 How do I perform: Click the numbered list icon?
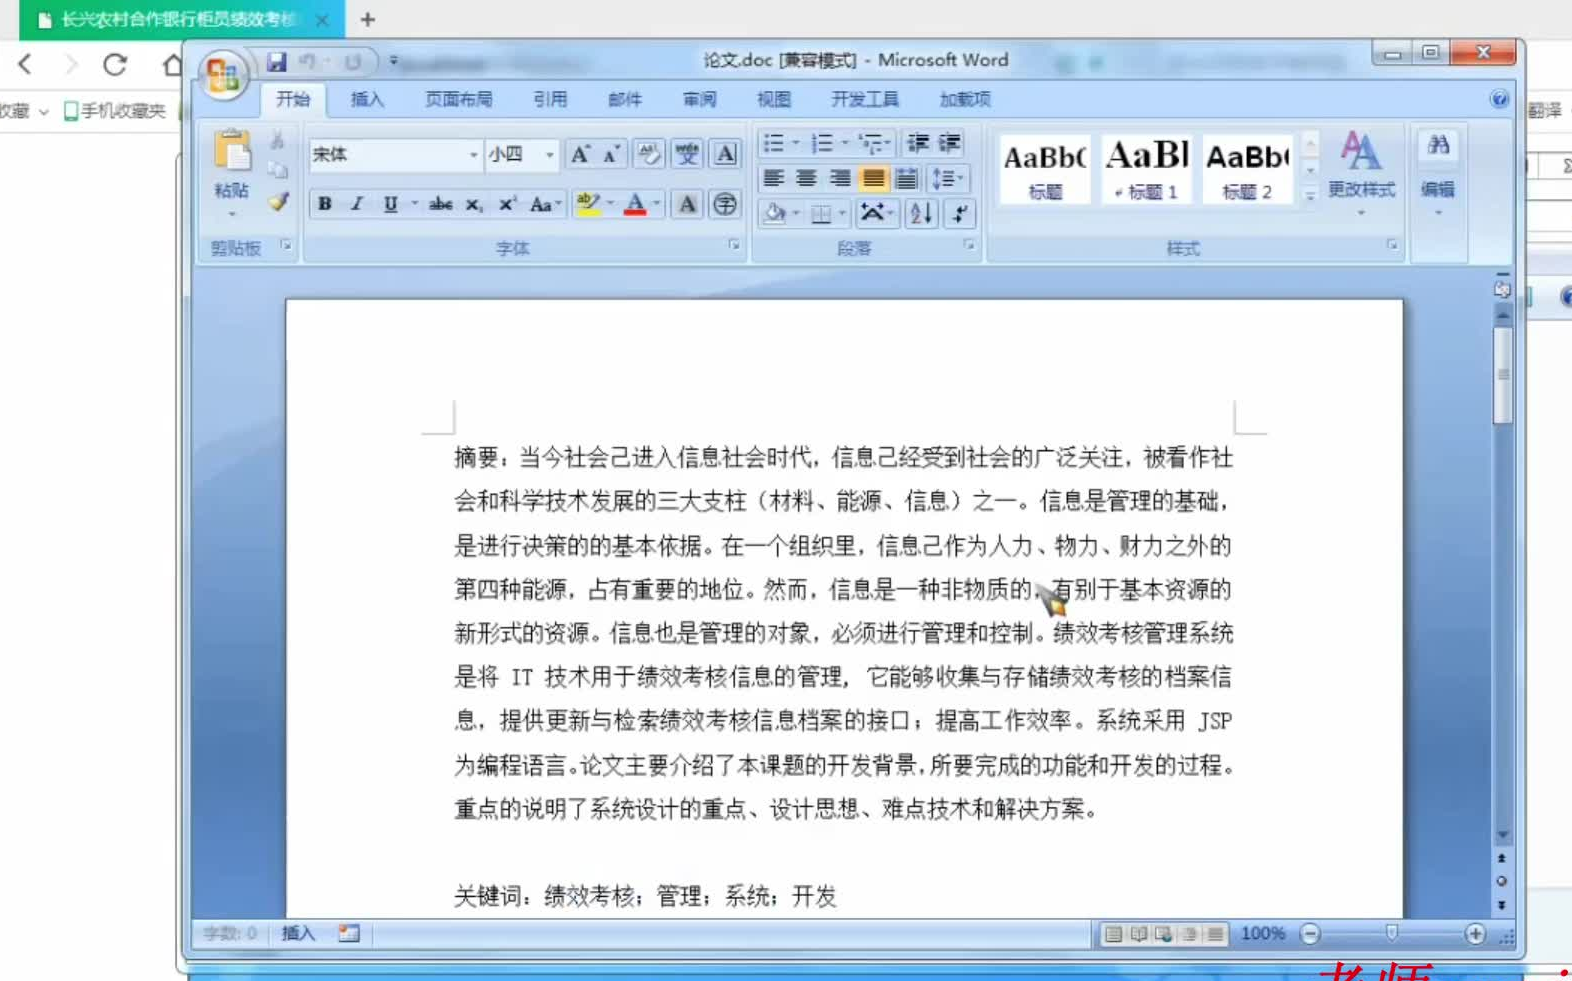[823, 143]
